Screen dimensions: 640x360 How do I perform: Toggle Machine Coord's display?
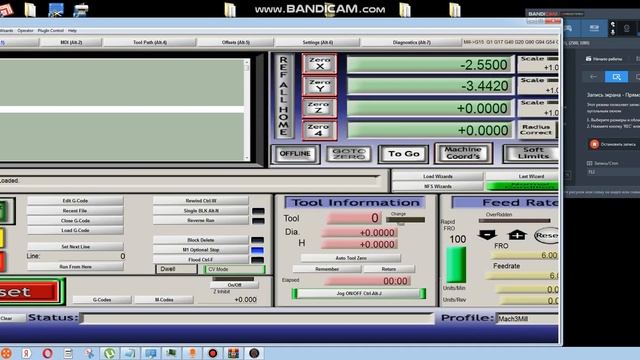463,153
